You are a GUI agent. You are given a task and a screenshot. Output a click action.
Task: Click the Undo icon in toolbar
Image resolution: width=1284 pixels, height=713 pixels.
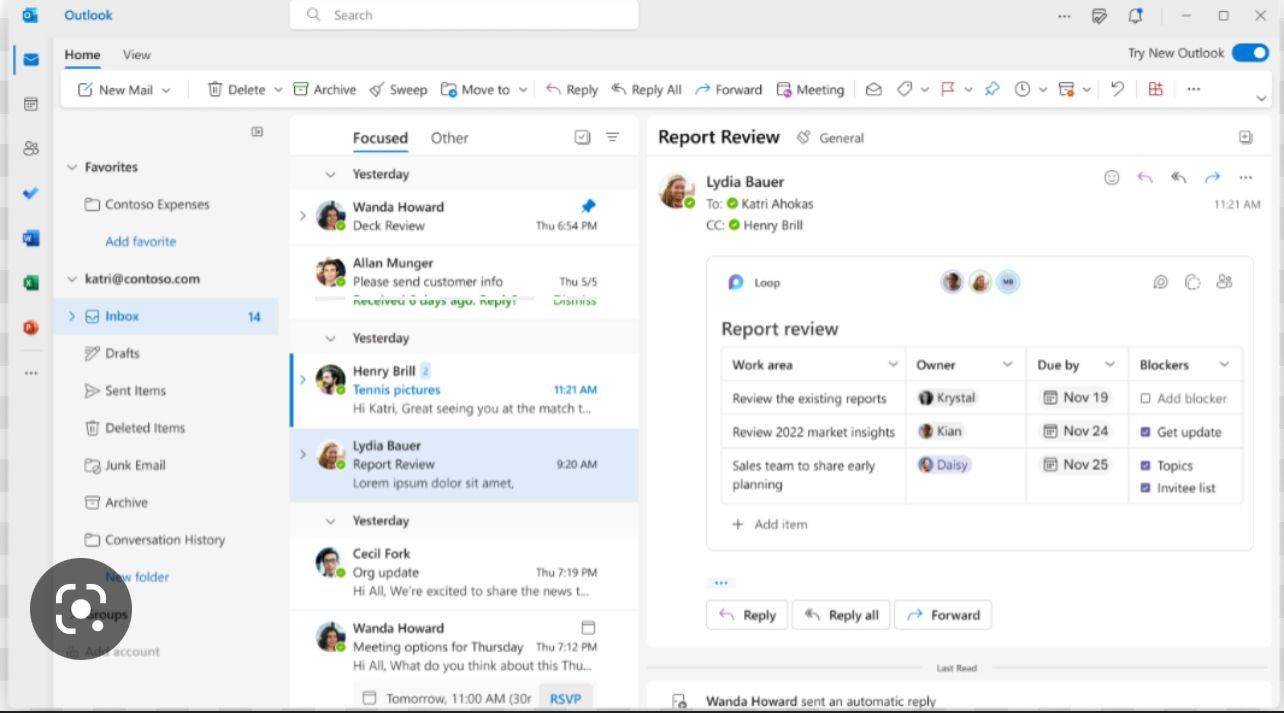point(1117,89)
